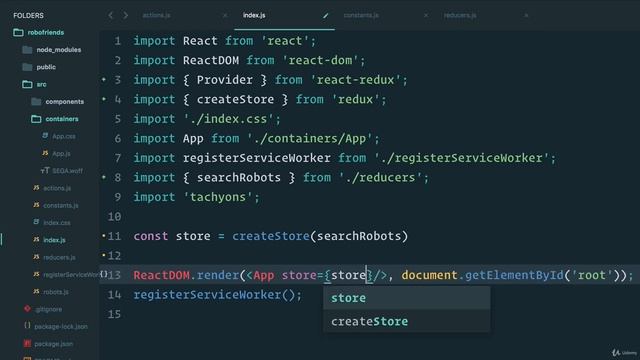Click the package.json npm icon

click(x=27, y=344)
